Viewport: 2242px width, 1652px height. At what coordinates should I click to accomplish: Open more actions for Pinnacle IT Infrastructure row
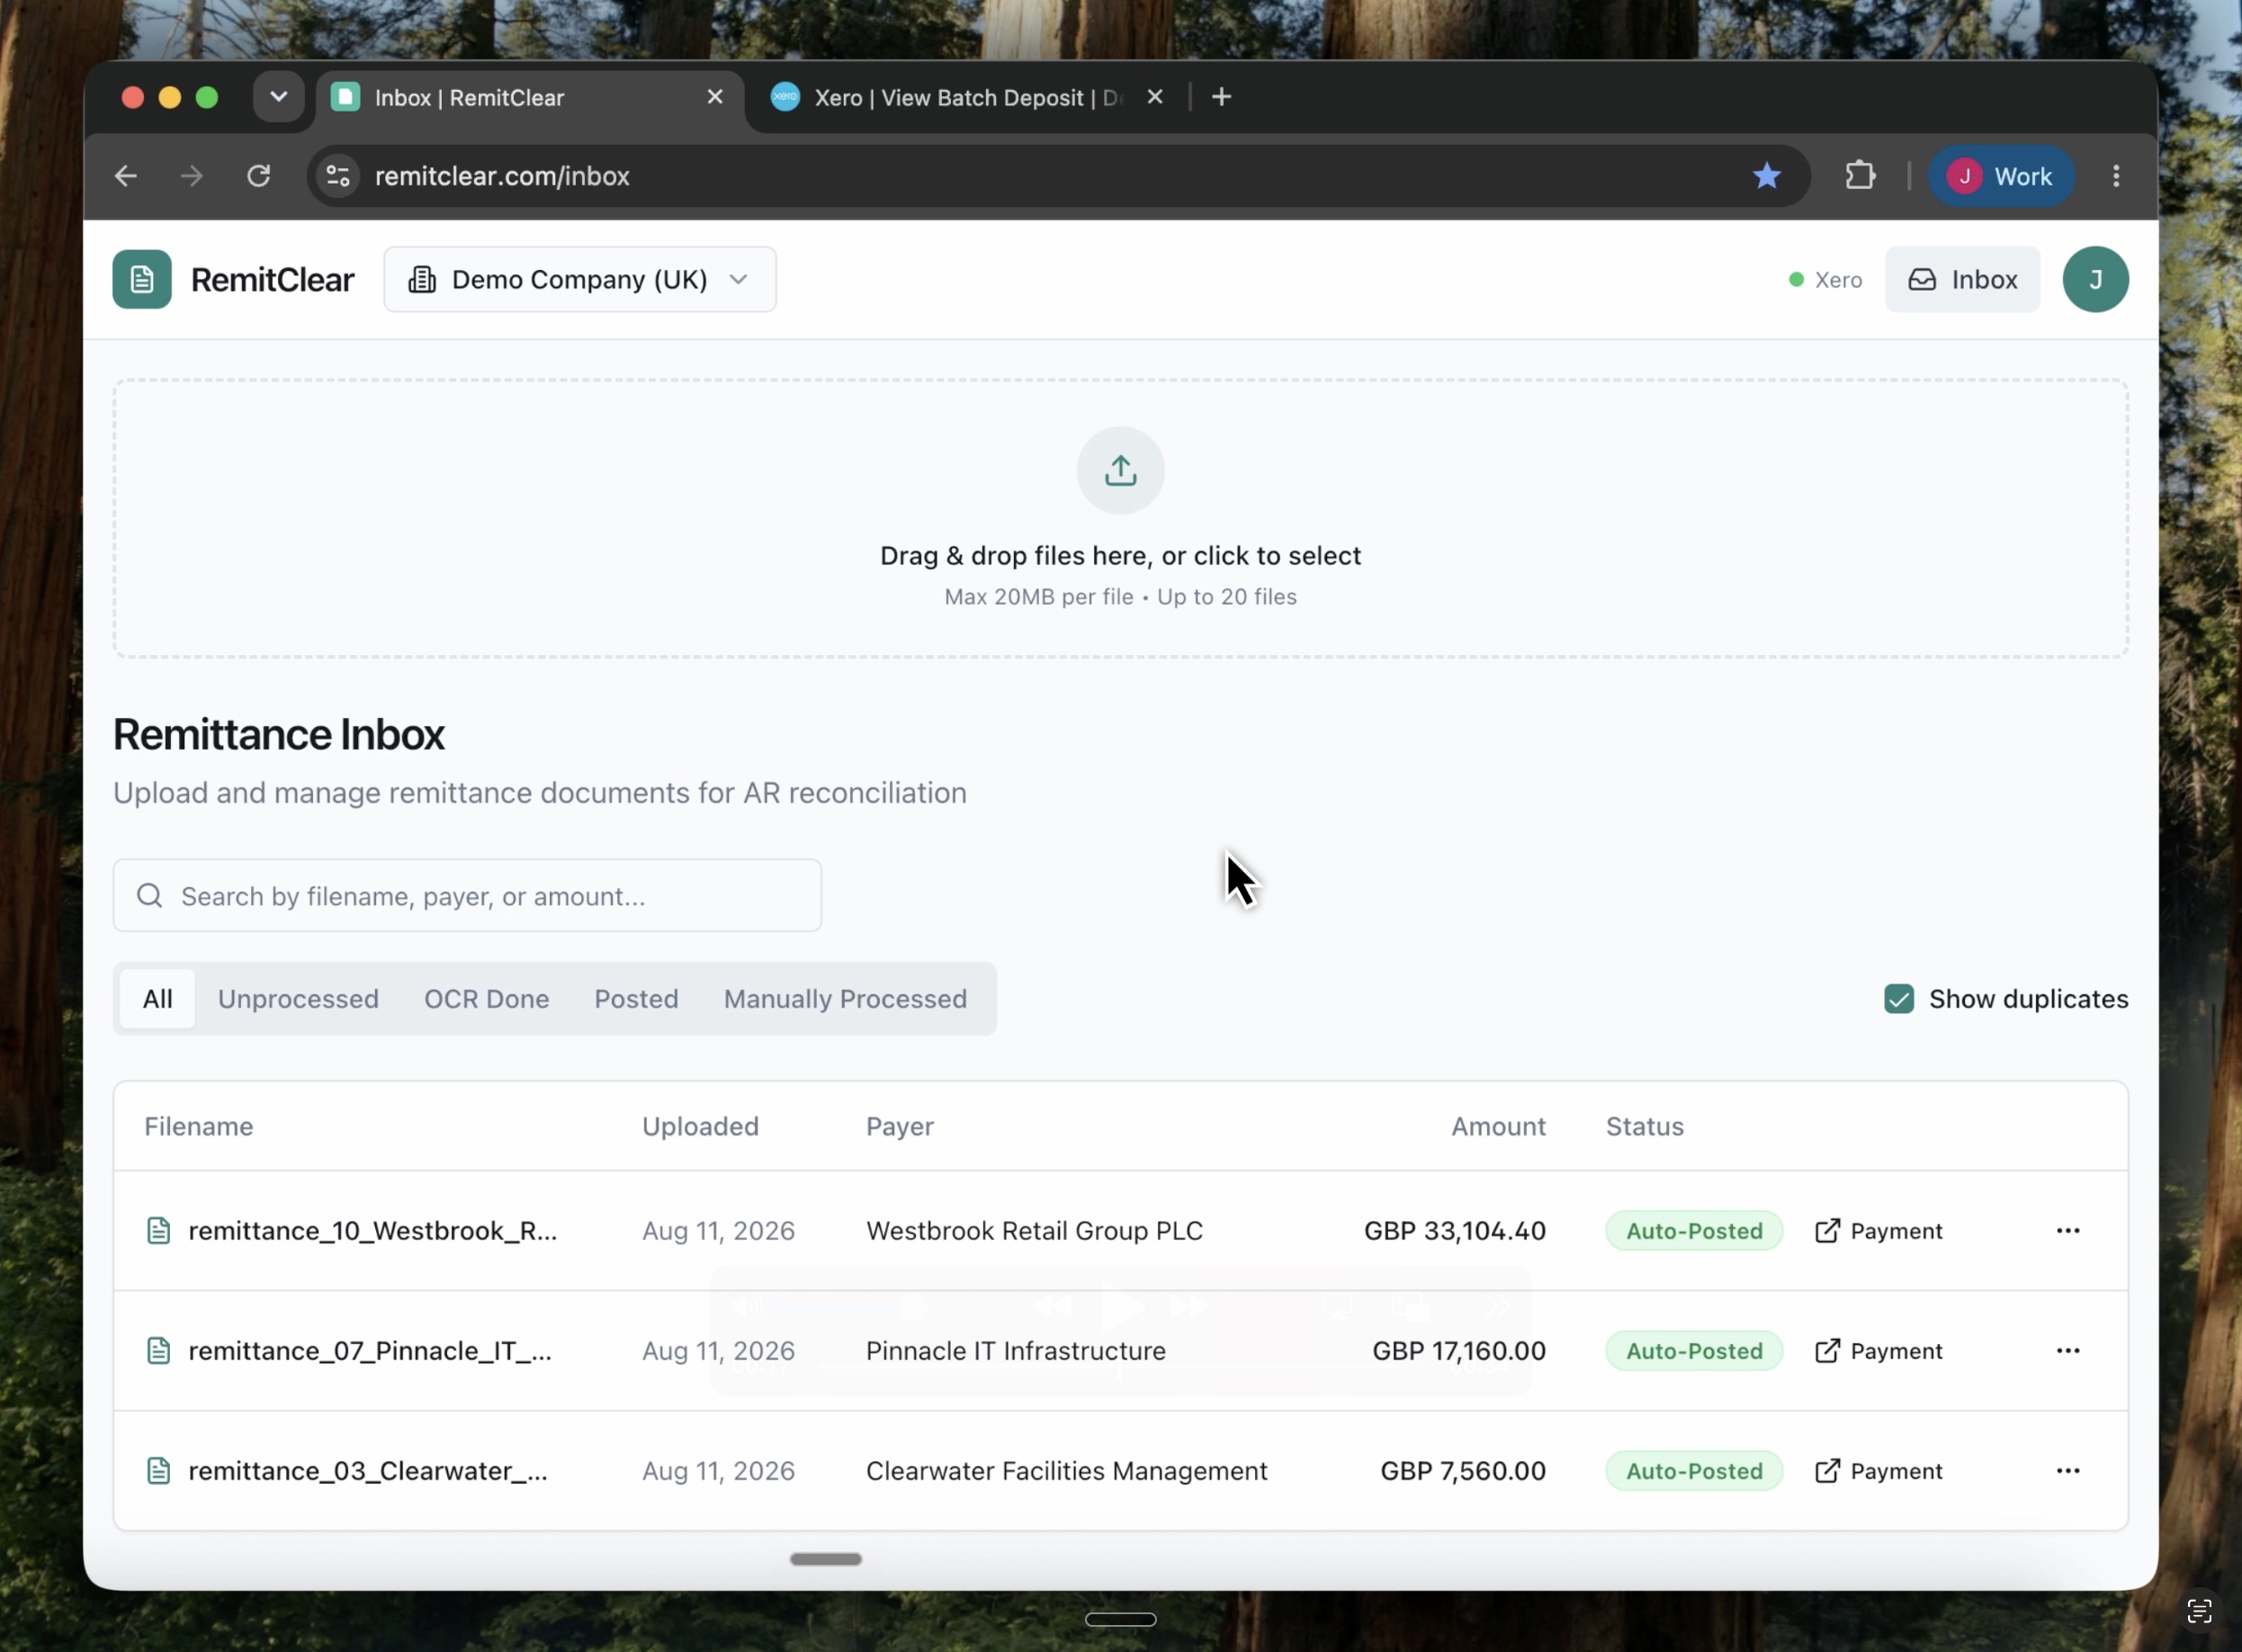[2068, 1351]
